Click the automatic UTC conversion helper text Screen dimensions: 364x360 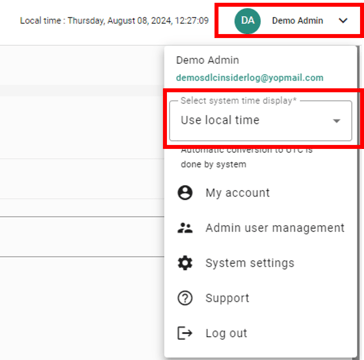pyautogui.click(x=247, y=157)
